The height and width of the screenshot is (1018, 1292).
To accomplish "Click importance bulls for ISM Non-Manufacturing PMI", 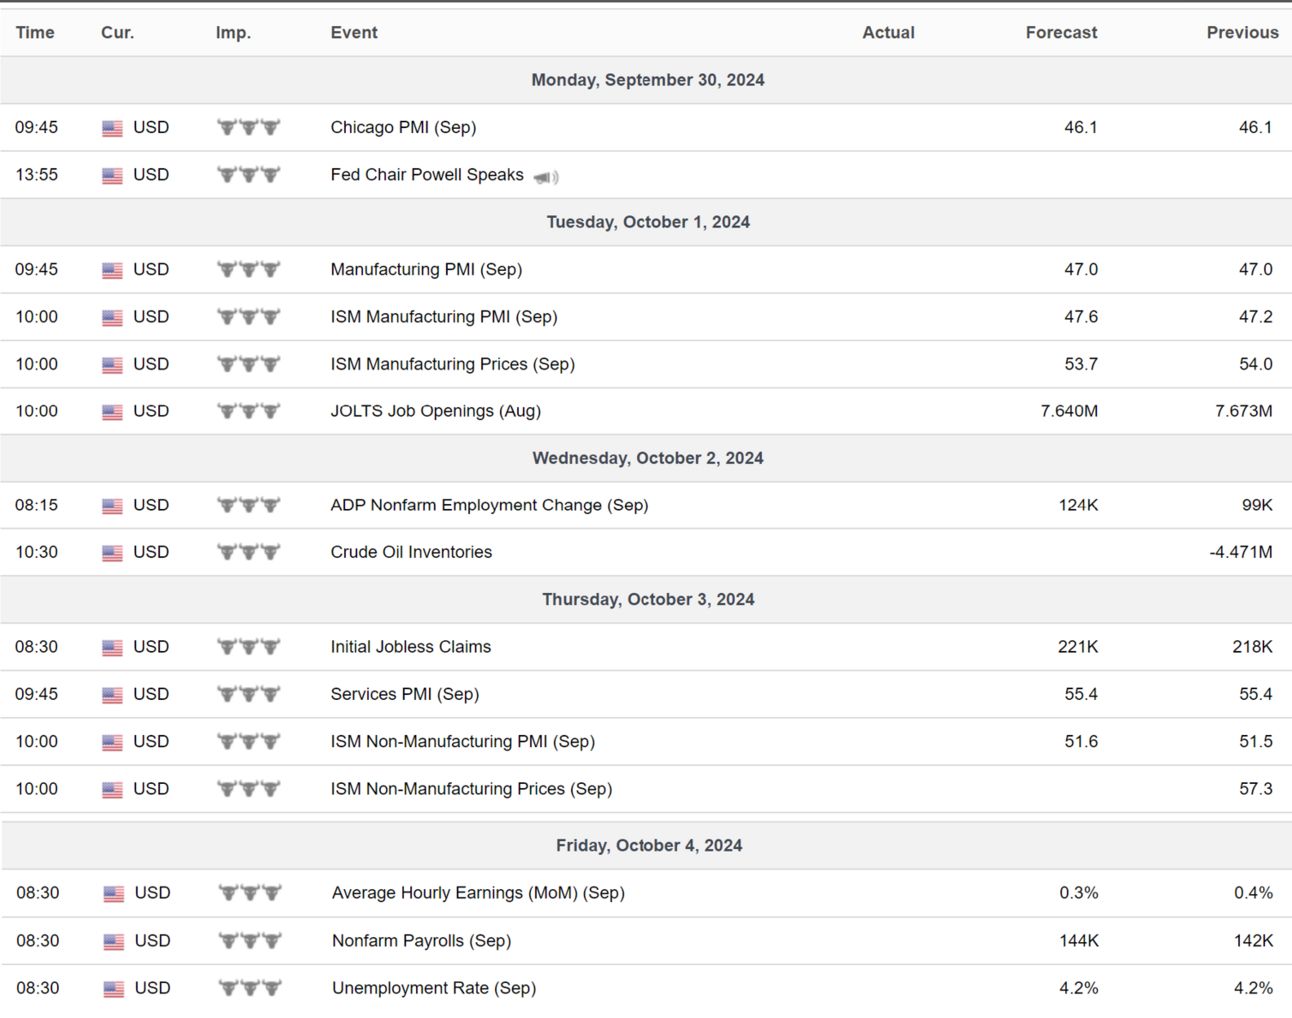I will pyautogui.click(x=249, y=741).
